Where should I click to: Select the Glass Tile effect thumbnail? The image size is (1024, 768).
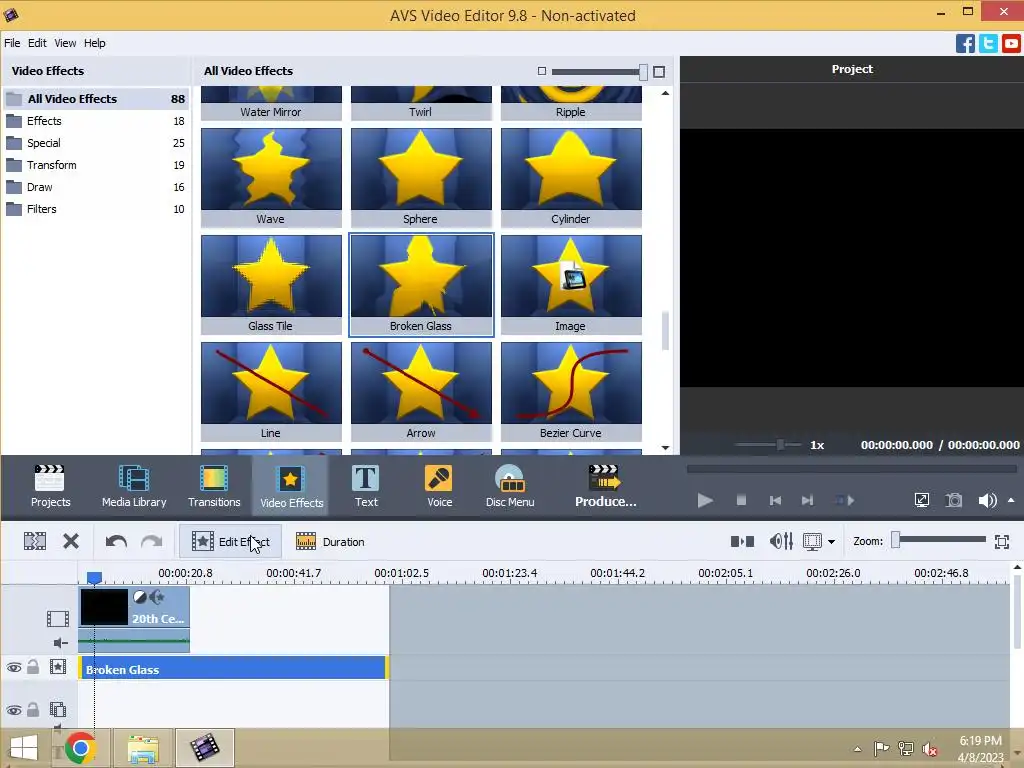click(x=271, y=284)
